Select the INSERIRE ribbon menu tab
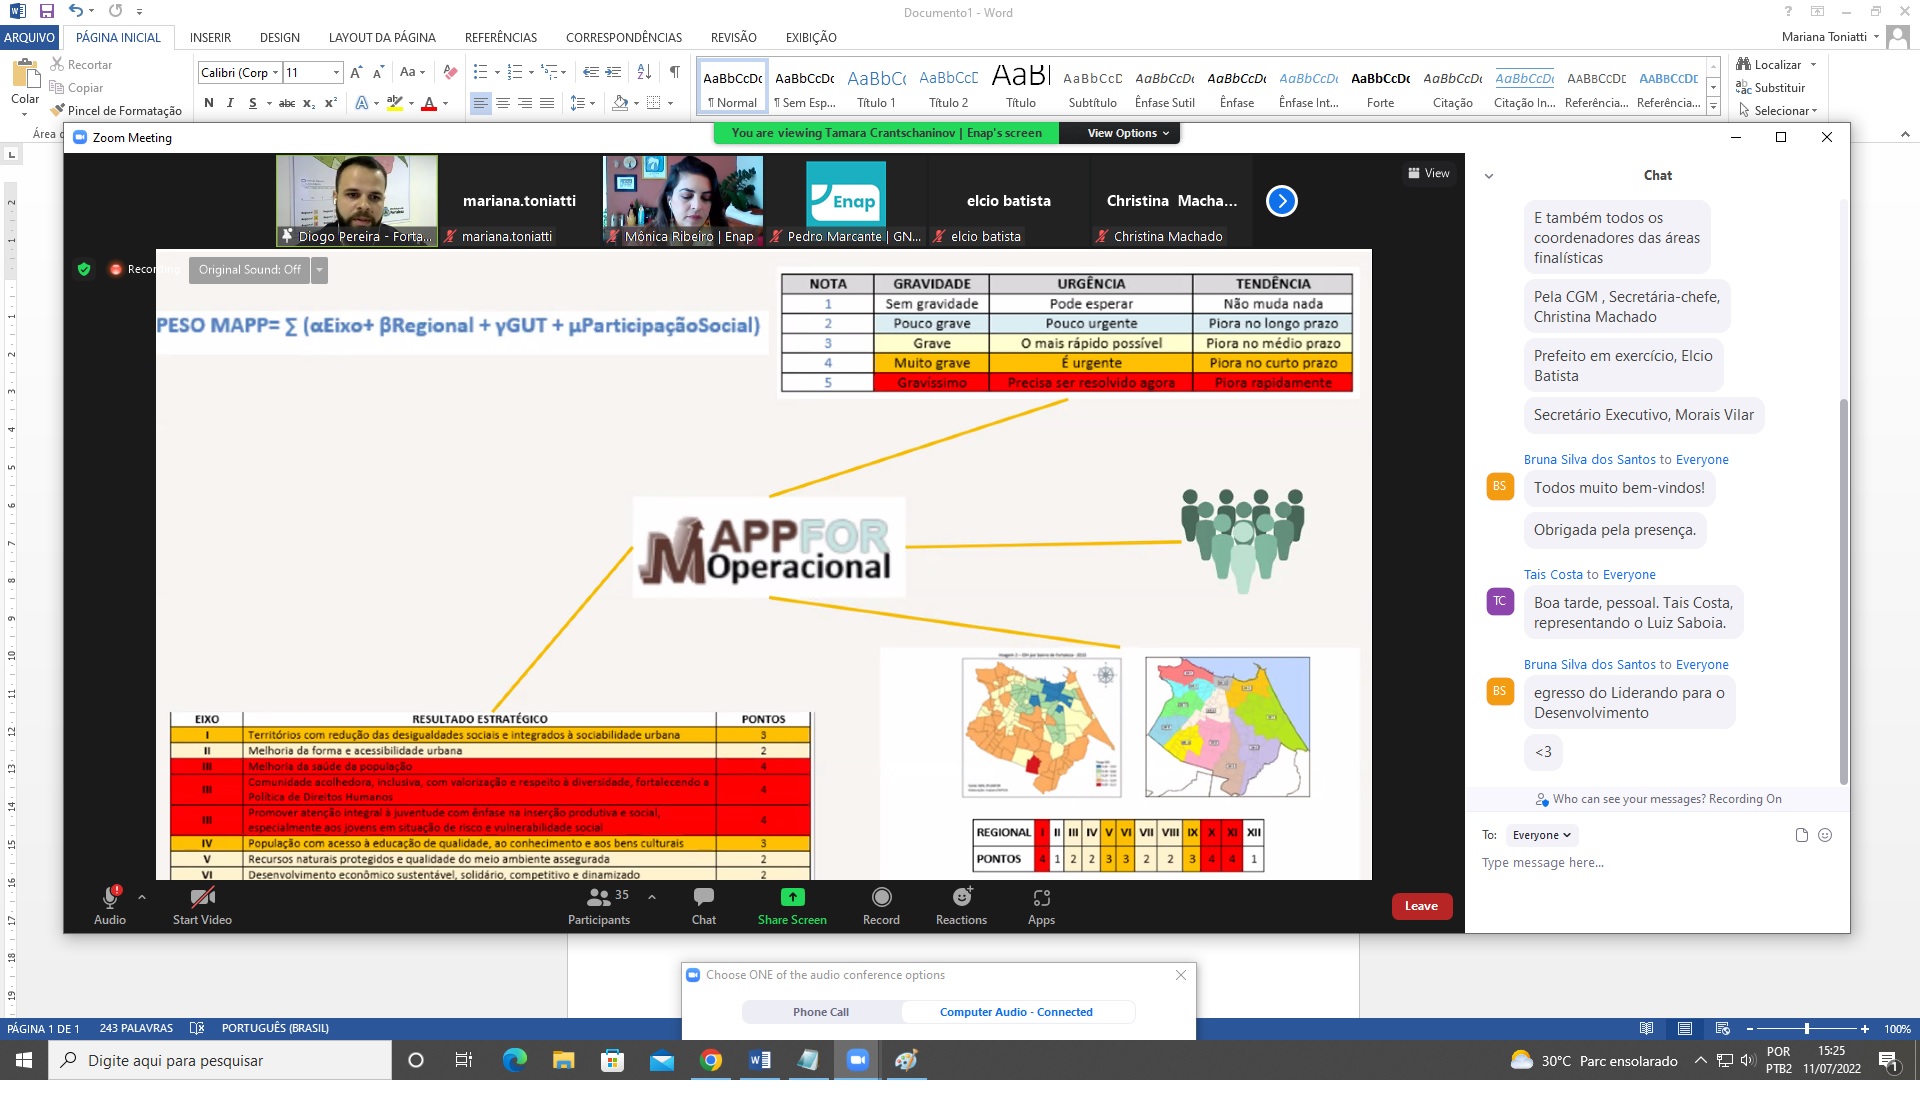Image resolution: width=1920 pixels, height=1120 pixels. coord(209,36)
